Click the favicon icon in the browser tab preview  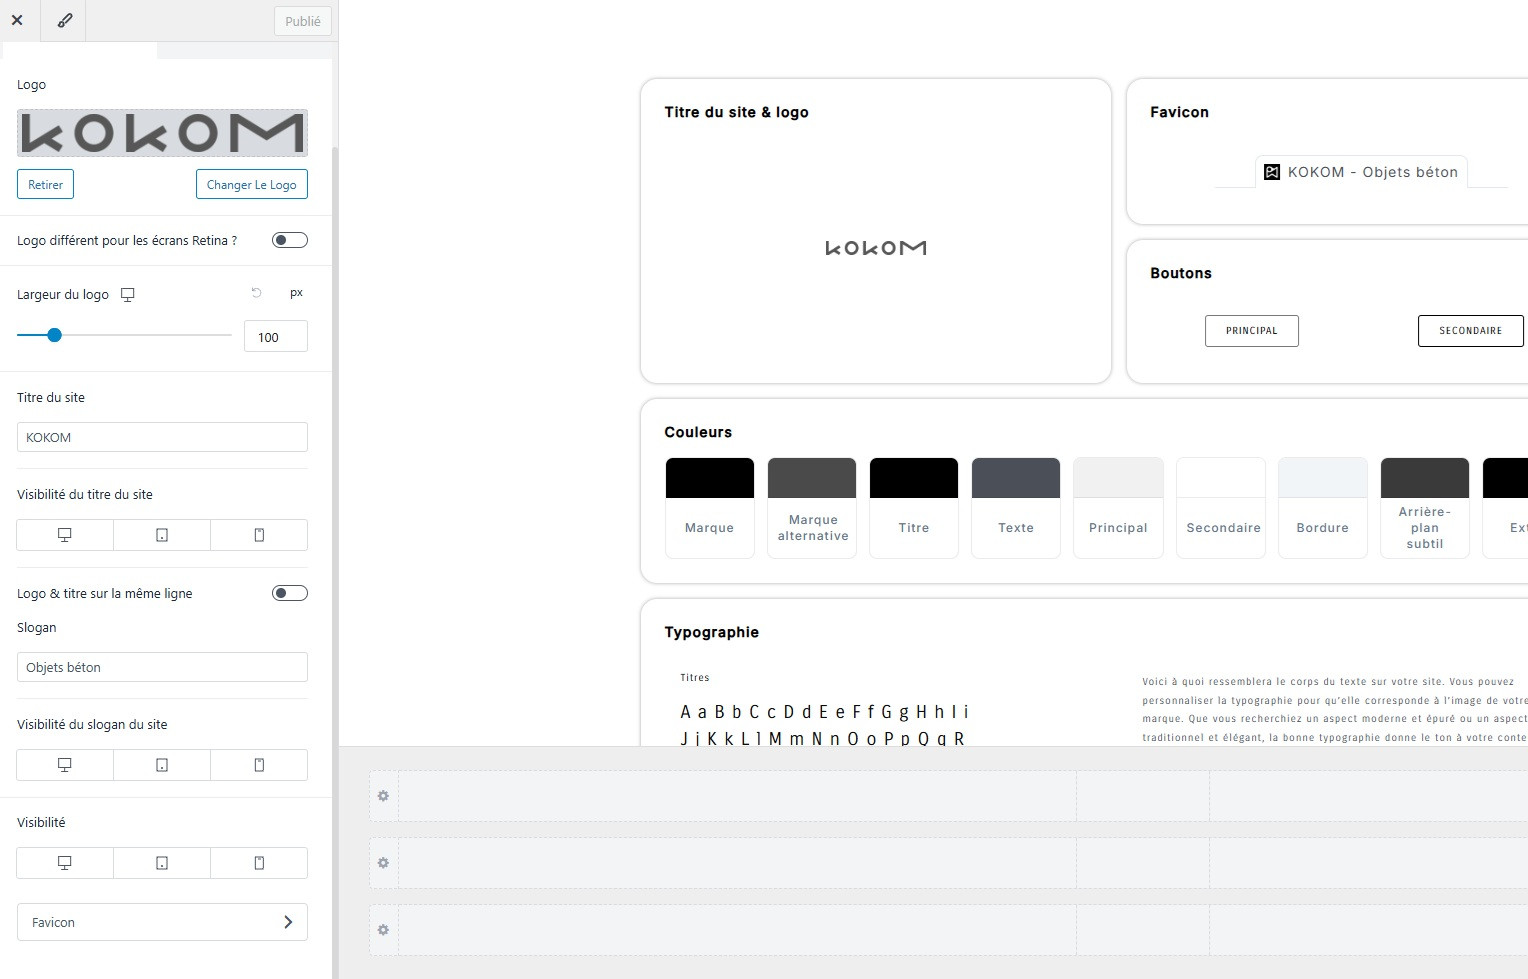point(1272,172)
